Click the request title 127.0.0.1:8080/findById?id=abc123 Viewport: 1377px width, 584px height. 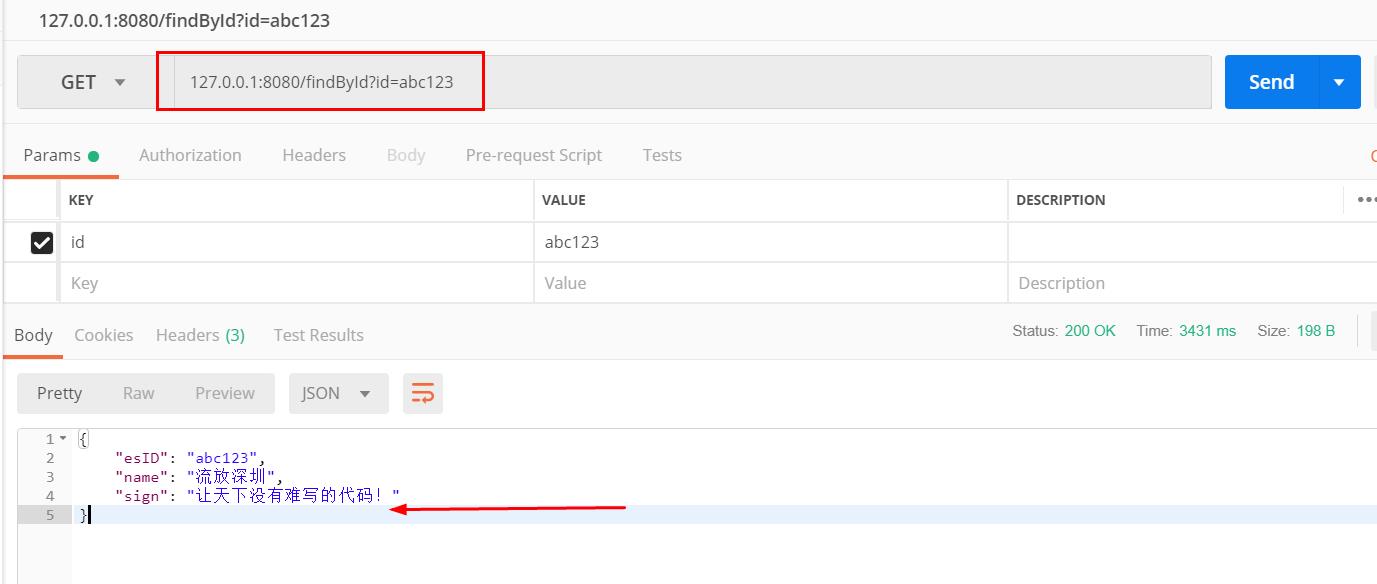[x=184, y=20]
